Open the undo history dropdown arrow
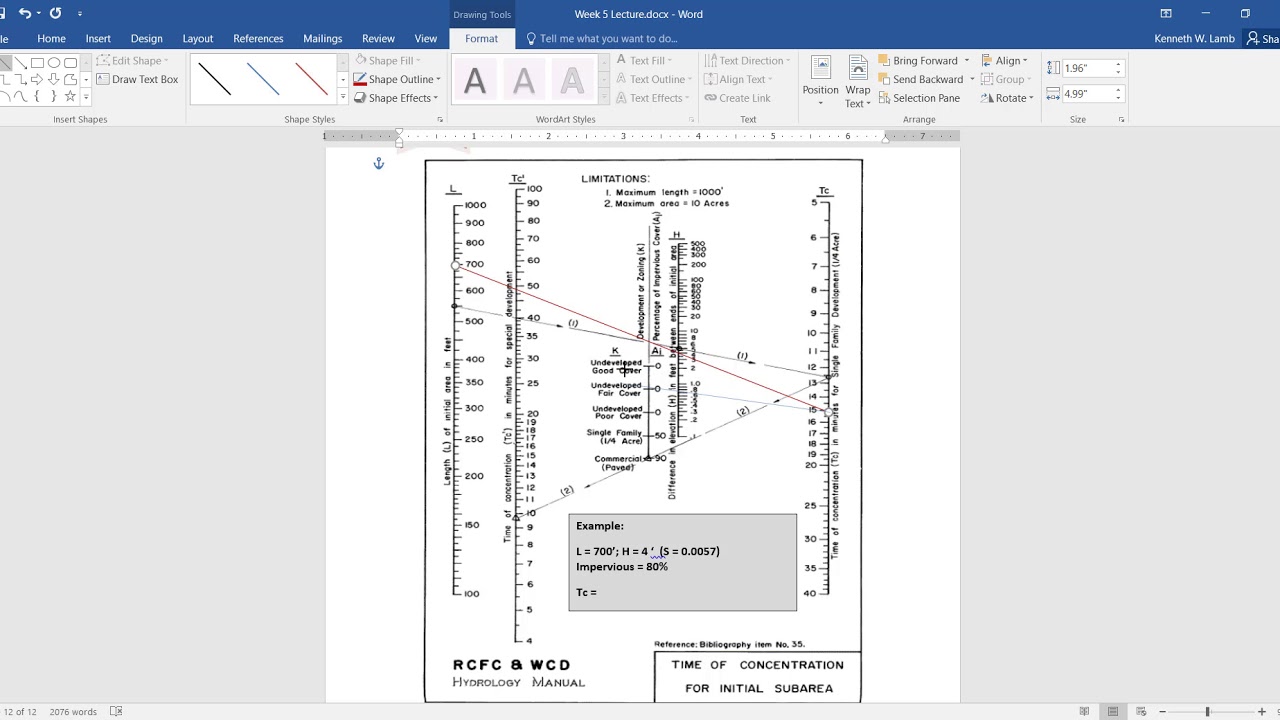 pyautogui.click(x=39, y=14)
